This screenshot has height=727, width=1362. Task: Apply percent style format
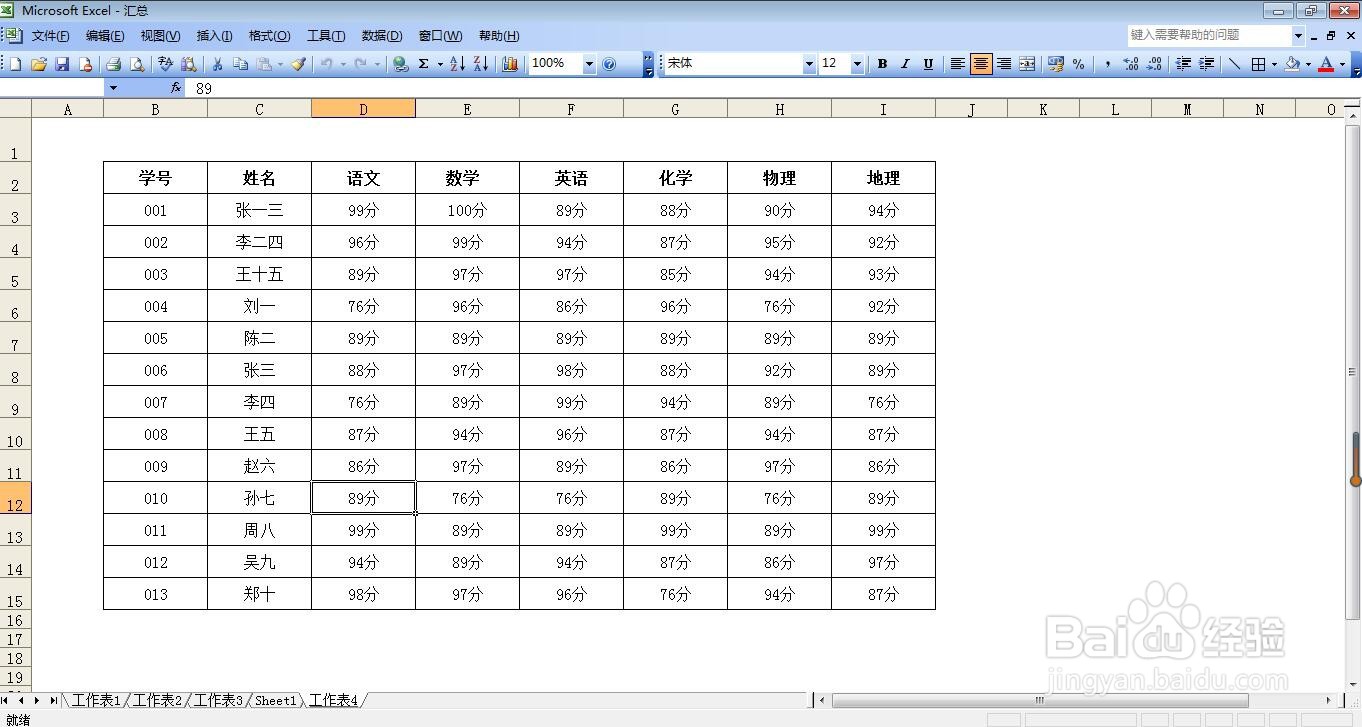[x=1078, y=63]
